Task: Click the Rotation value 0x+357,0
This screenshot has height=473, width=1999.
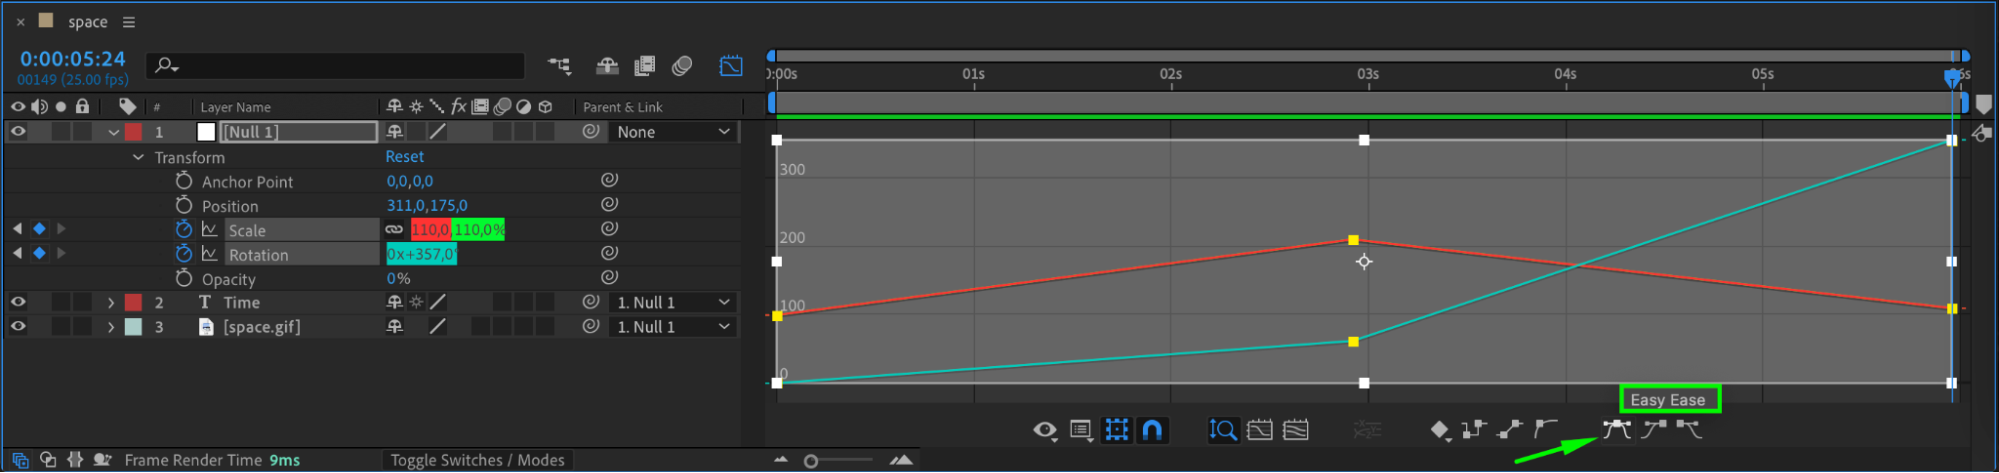Action: click(x=421, y=254)
